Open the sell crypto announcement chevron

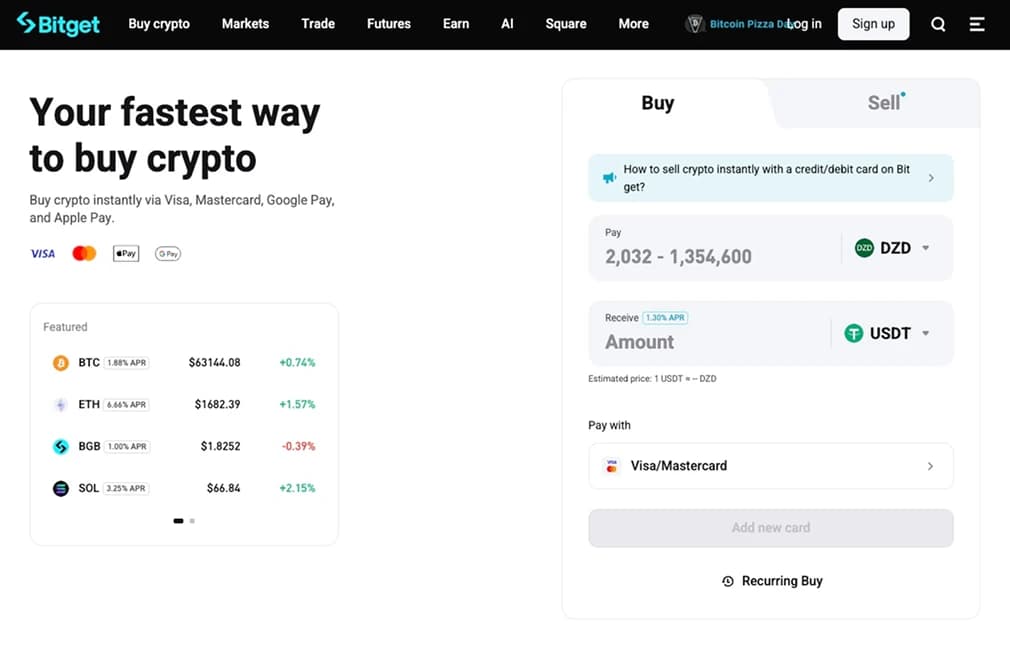[x=931, y=178]
